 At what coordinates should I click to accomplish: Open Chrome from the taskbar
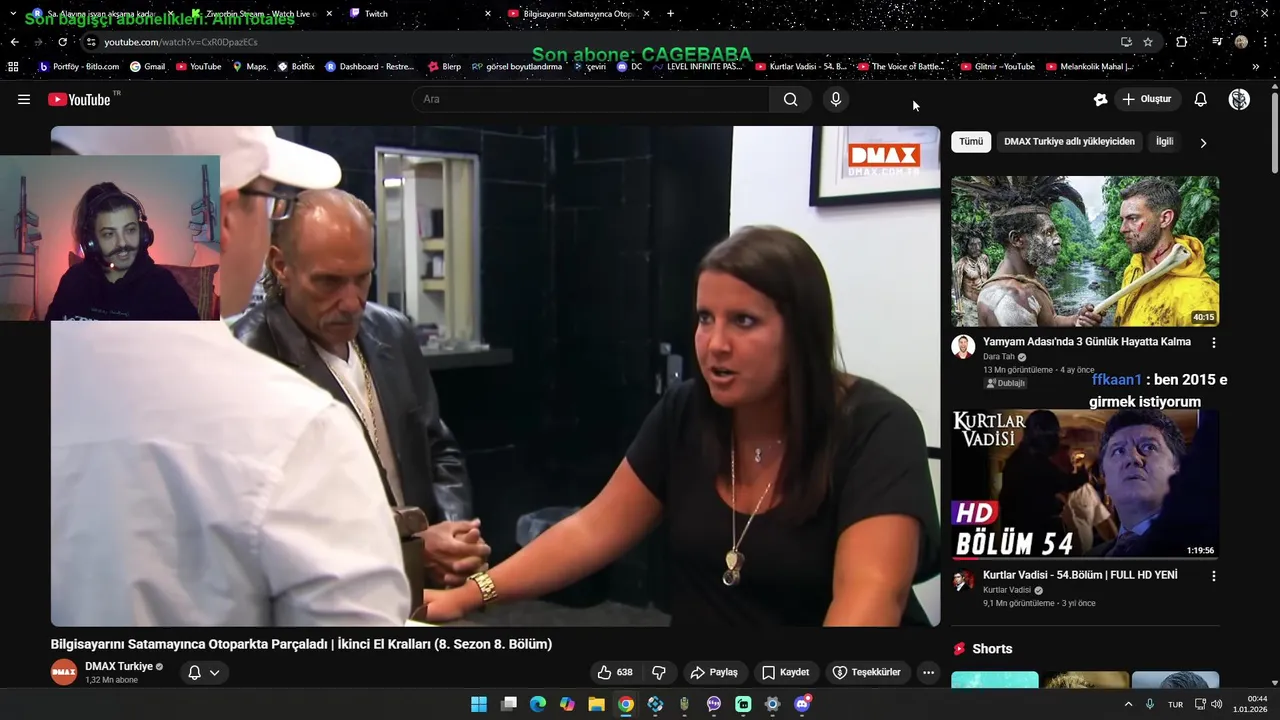(x=626, y=704)
